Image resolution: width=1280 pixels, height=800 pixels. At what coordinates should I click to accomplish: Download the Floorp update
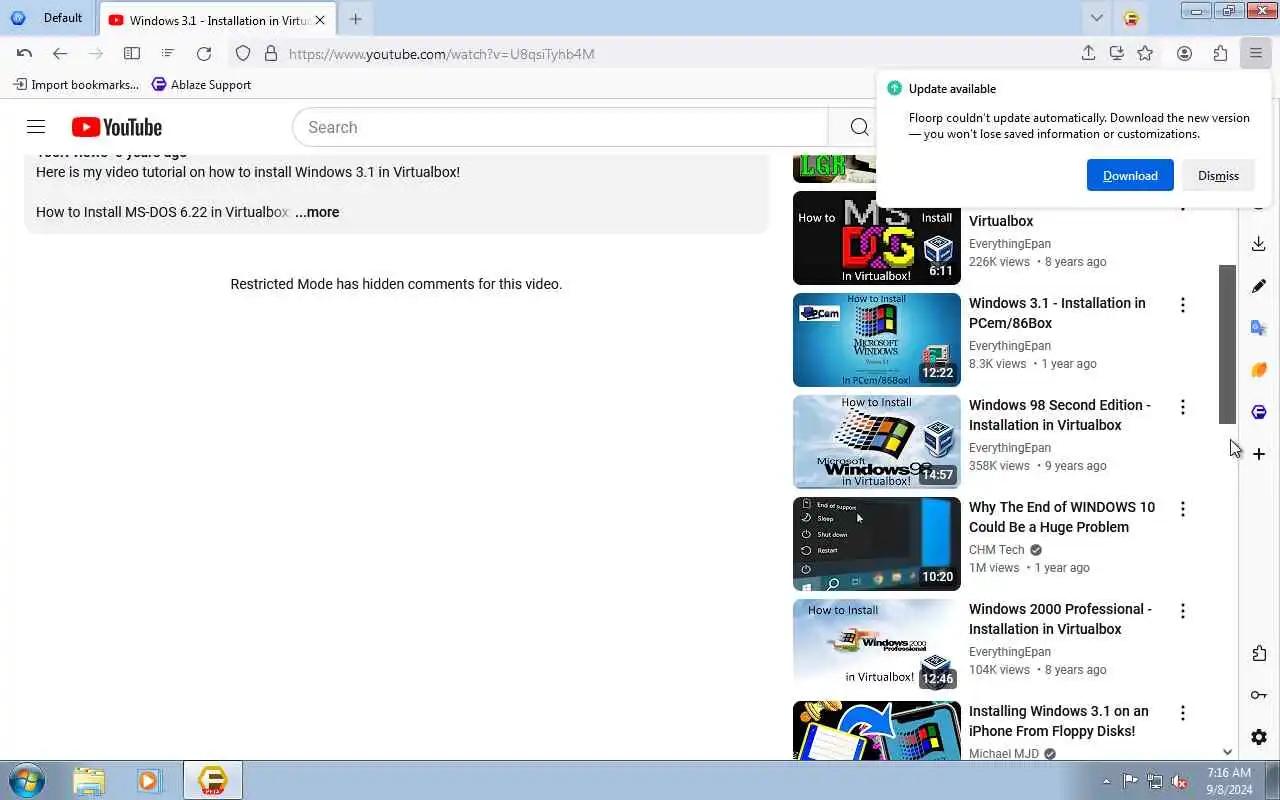pyautogui.click(x=1130, y=175)
